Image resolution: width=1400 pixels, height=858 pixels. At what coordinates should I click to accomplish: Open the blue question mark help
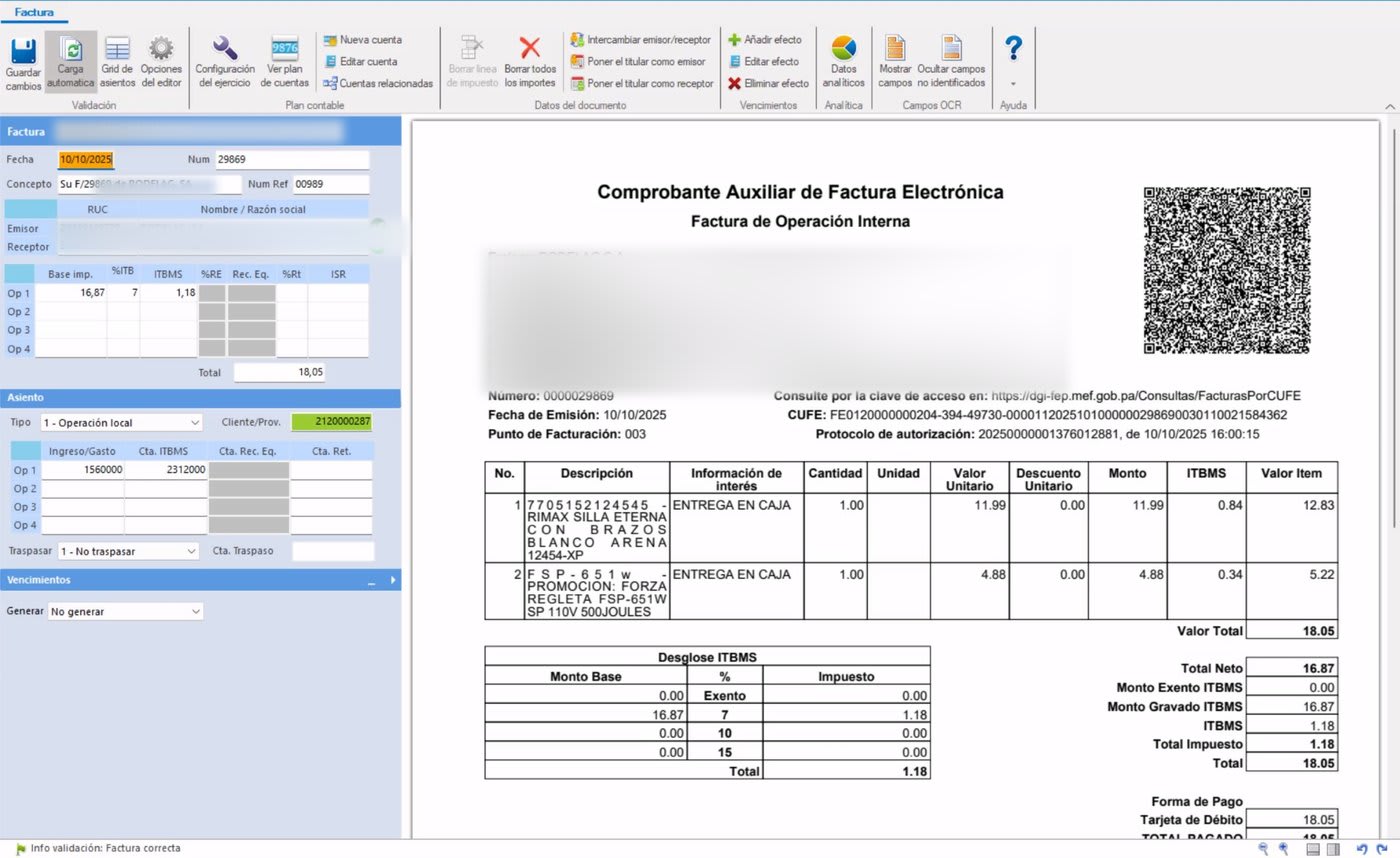pos(1014,48)
